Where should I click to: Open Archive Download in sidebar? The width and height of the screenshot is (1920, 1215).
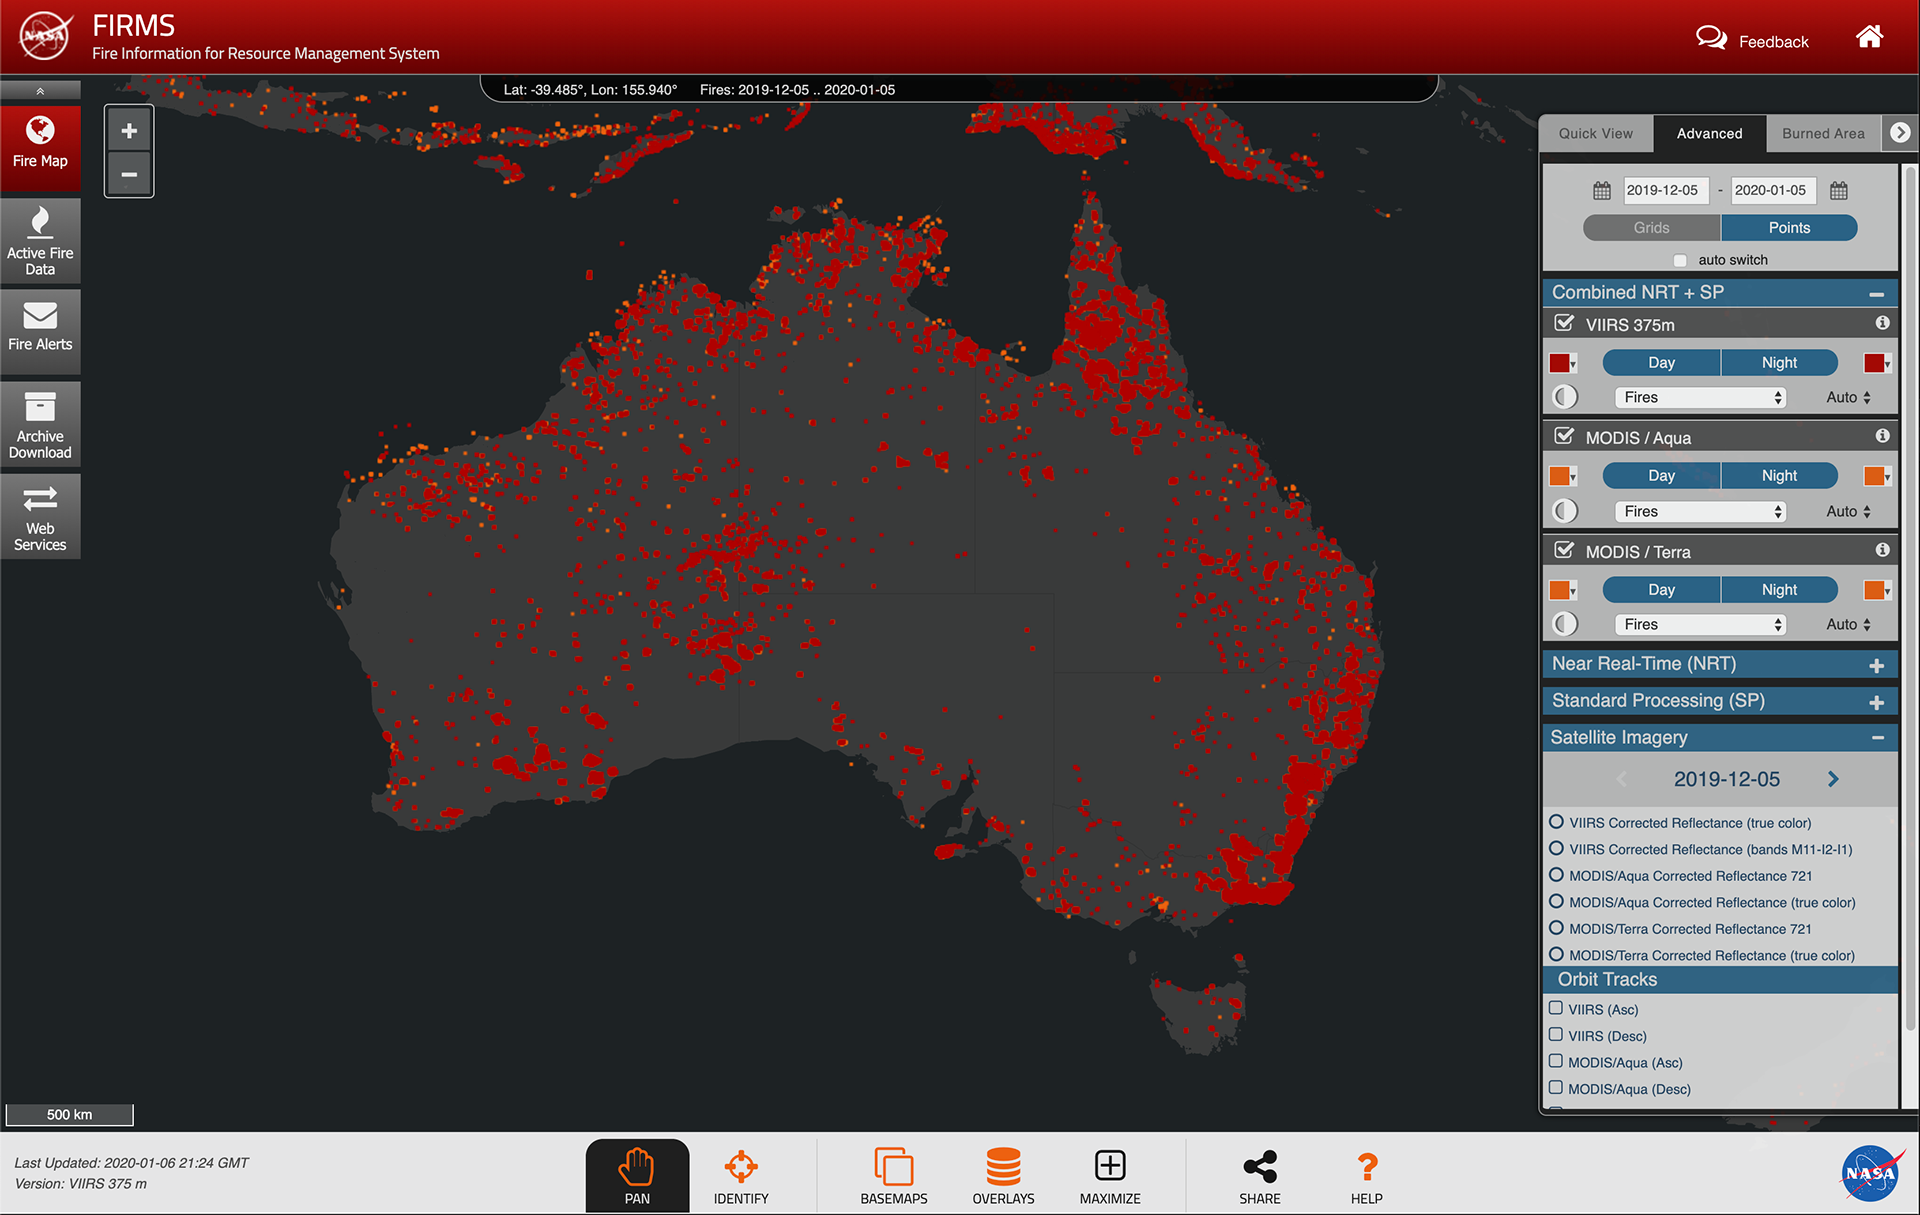40,424
